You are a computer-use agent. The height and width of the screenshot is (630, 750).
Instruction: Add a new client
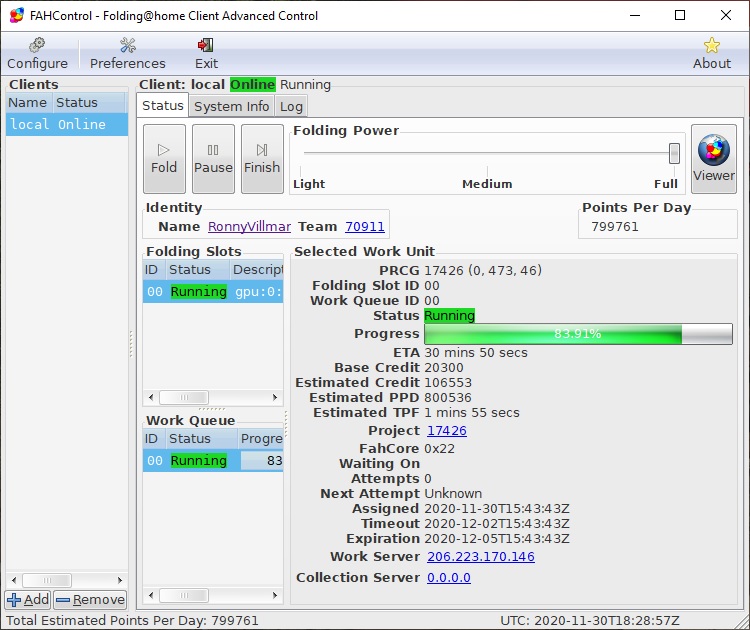click(x=28, y=599)
